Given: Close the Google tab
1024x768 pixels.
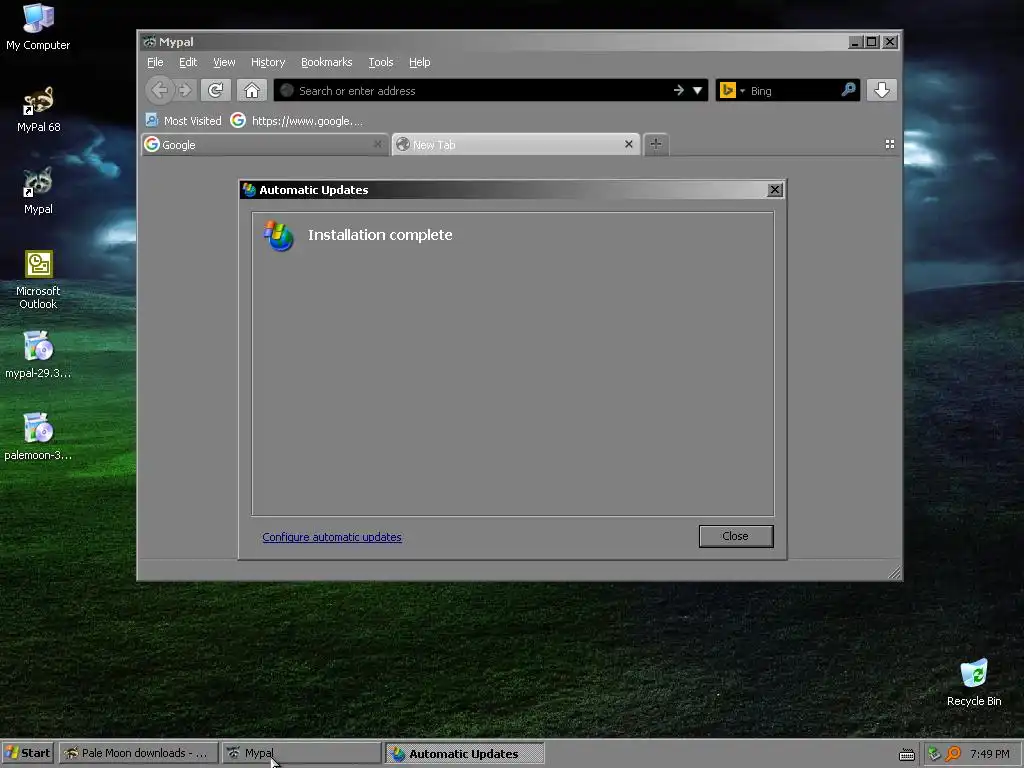Looking at the screenshot, I should click(377, 144).
